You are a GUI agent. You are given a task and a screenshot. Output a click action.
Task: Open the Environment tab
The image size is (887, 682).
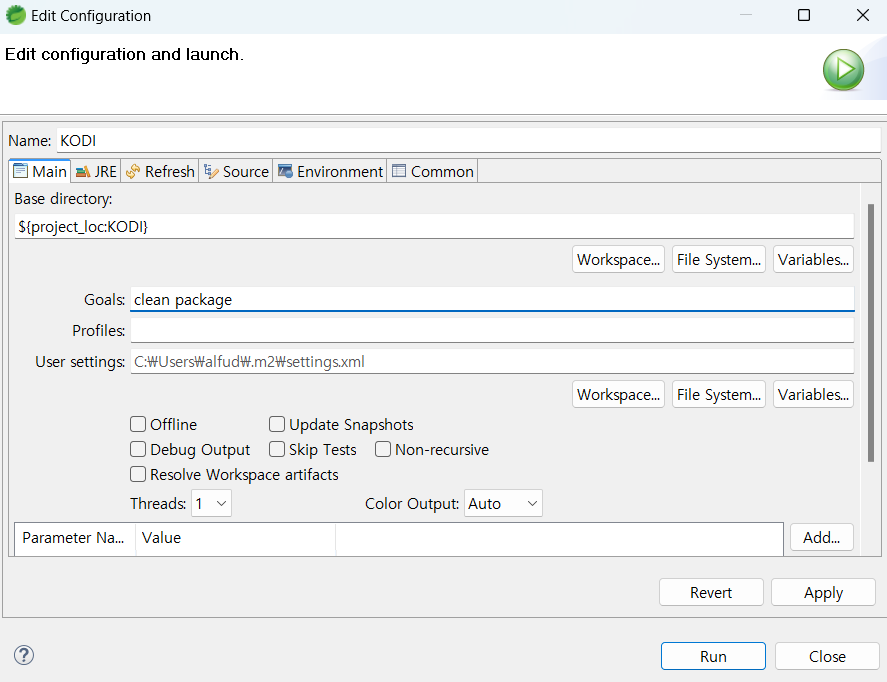pyautogui.click(x=330, y=171)
